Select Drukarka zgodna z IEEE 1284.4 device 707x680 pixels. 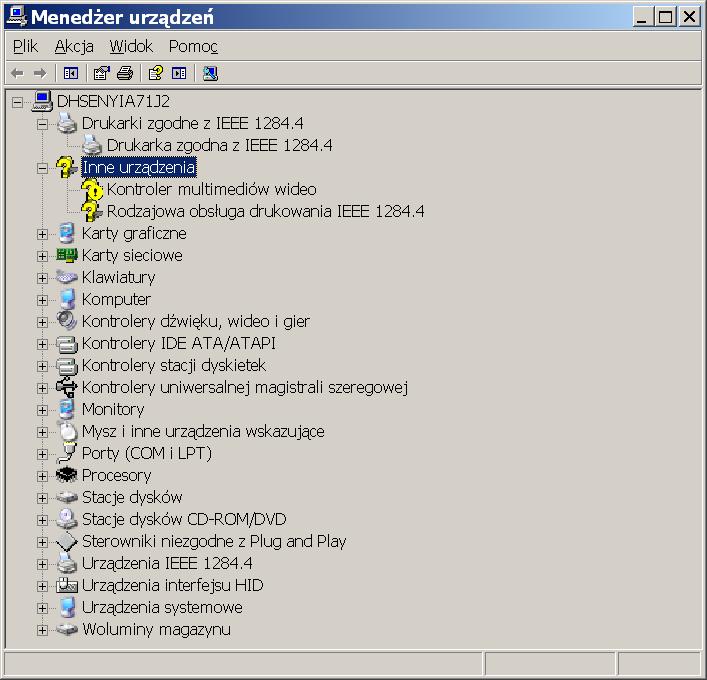pyautogui.click(x=220, y=145)
